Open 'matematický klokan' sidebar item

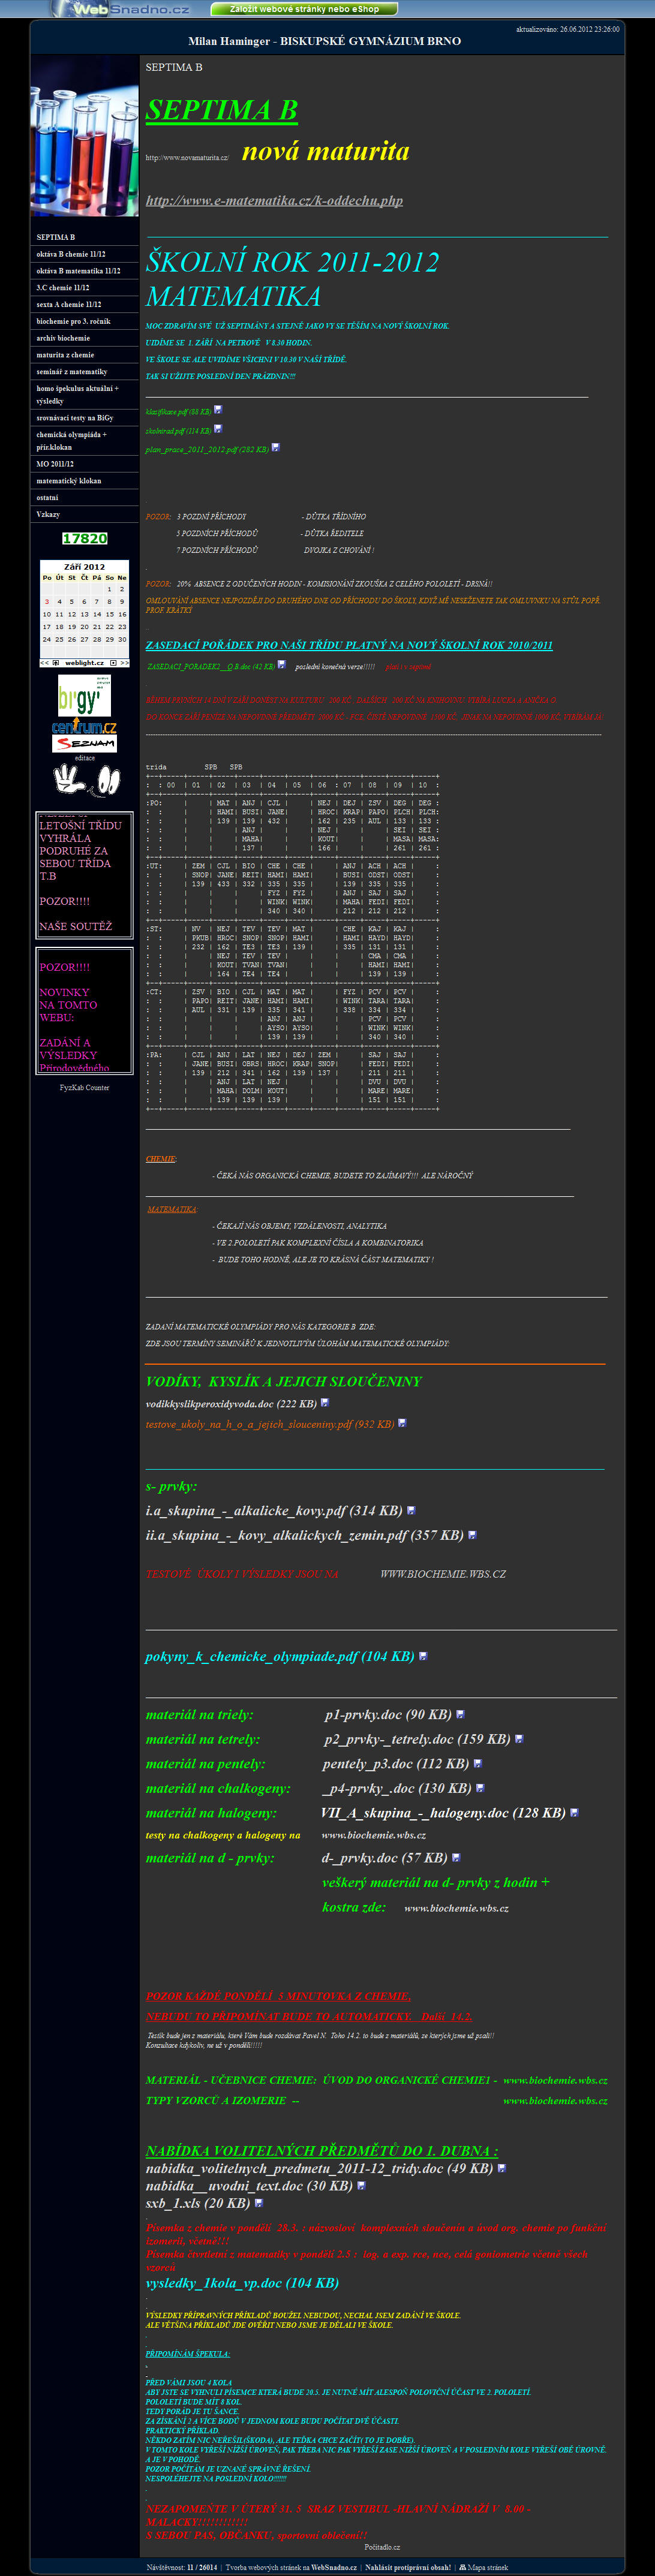point(69,481)
